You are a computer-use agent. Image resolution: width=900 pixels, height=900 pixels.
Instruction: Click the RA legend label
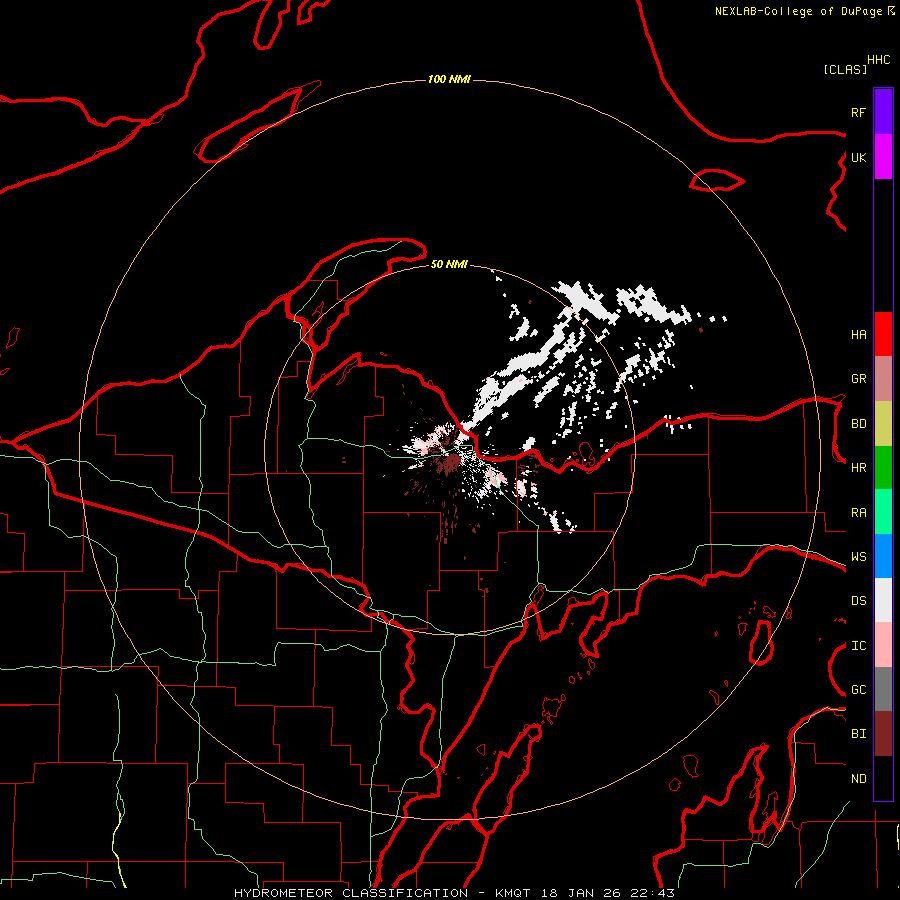pyautogui.click(x=858, y=513)
